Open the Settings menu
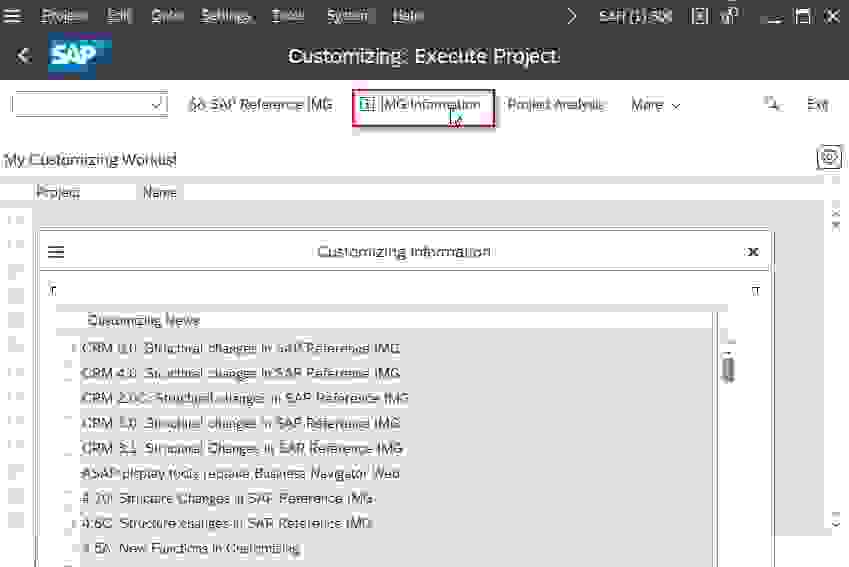This screenshot has height=567, width=849. tap(226, 16)
